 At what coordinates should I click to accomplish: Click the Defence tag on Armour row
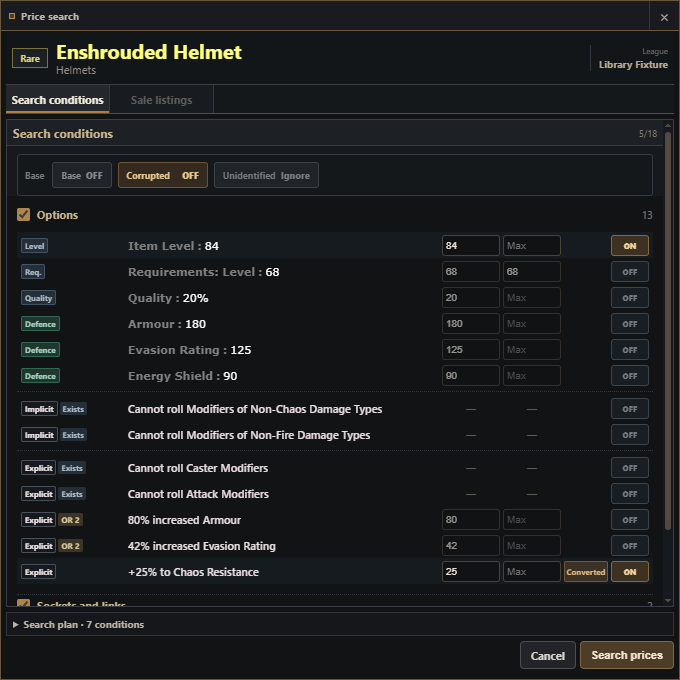(40, 324)
